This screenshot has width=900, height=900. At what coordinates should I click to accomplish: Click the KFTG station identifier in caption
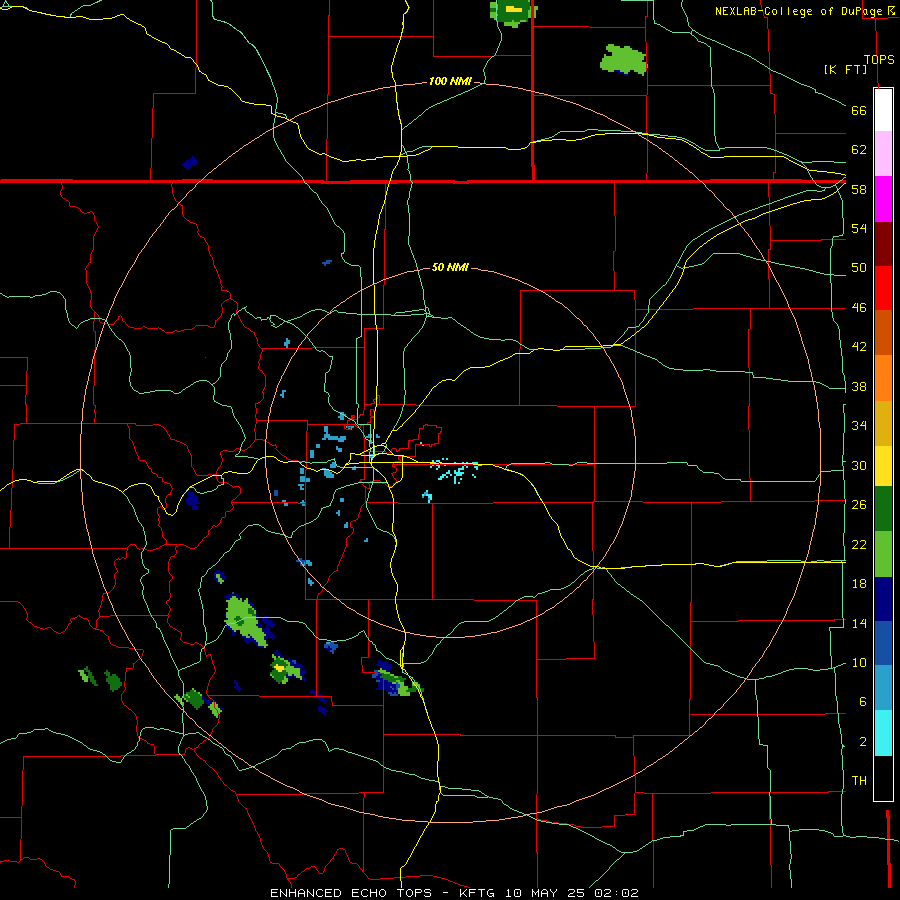click(476, 893)
